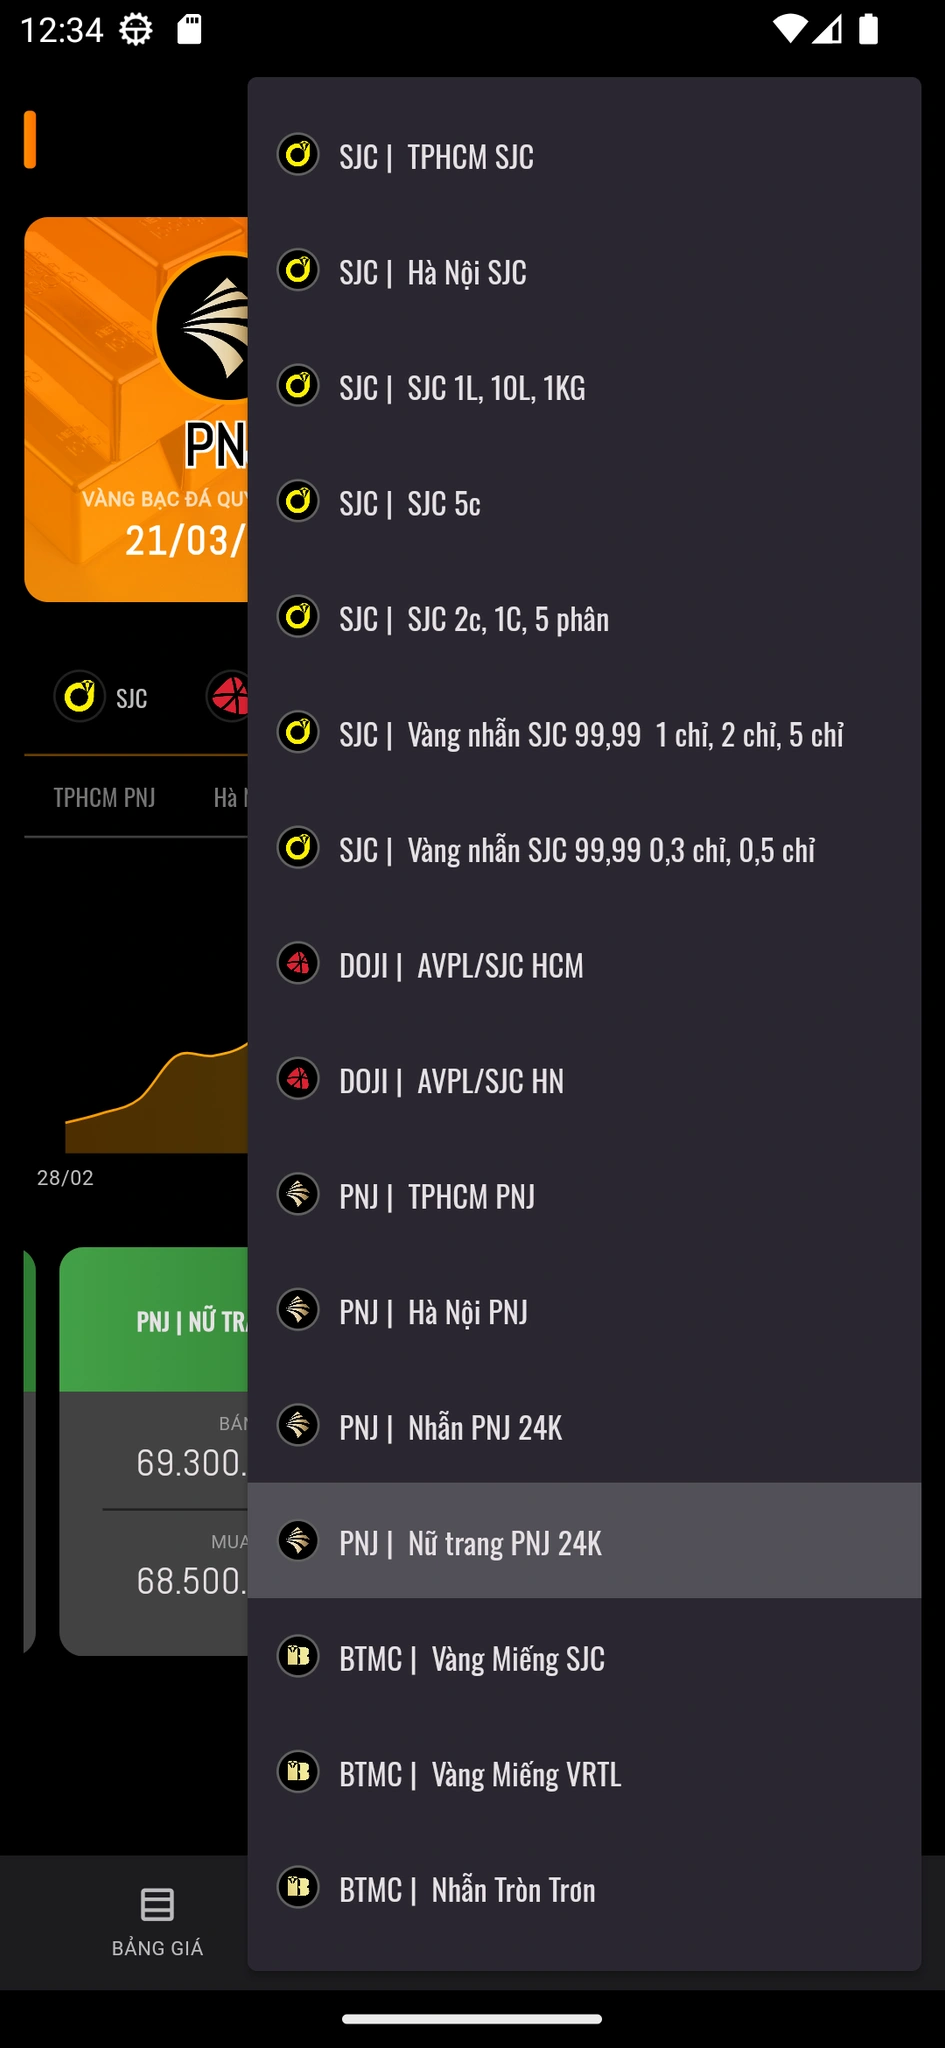This screenshot has width=945, height=2048.
Task: Tap the DOJI logo beside AVPL/SJC HCM
Action: tap(298, 964)
